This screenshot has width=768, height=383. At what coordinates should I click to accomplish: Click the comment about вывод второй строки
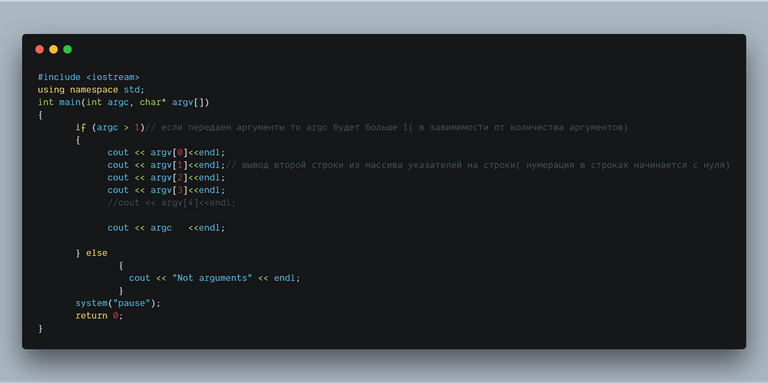478,165
